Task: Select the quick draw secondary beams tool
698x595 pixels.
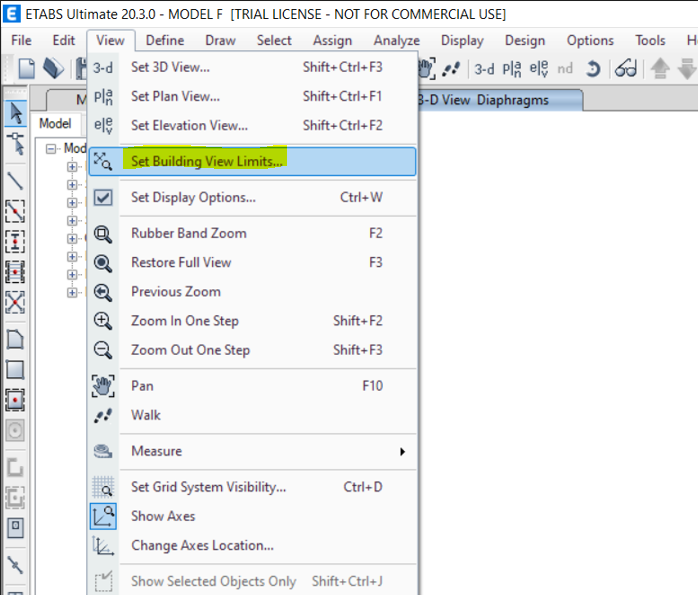Action: click(x=15, y=272)
